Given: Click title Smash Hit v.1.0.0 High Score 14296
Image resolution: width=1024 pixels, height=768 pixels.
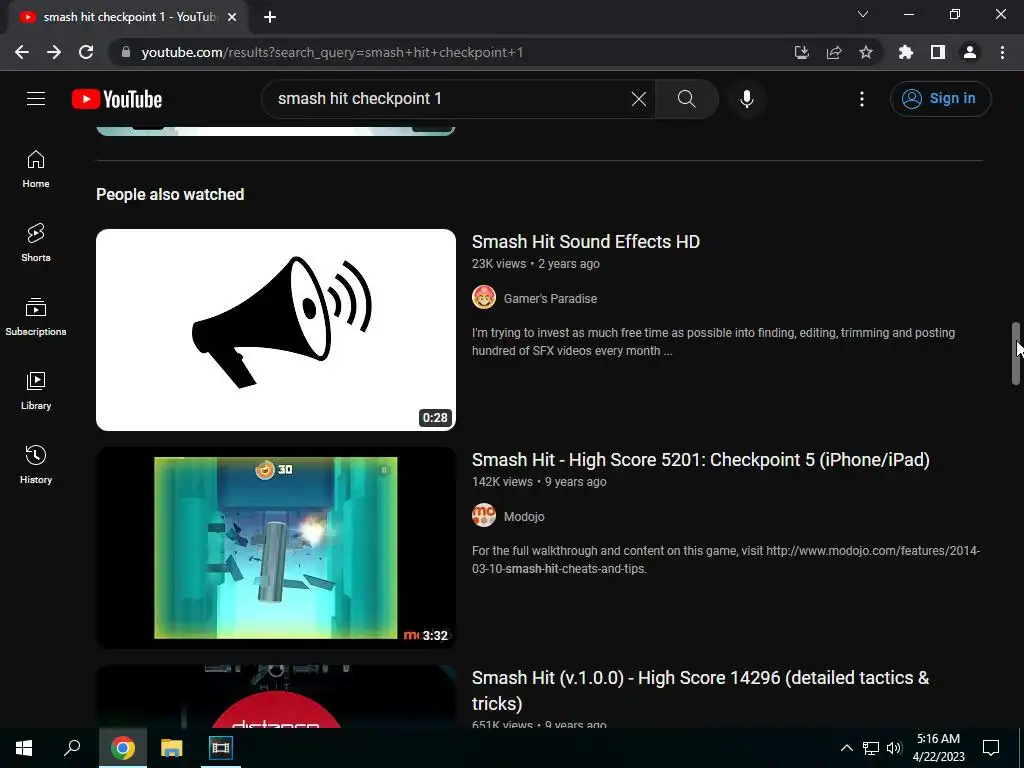Looking at the screenshot, I should click(x=701, y=690).
